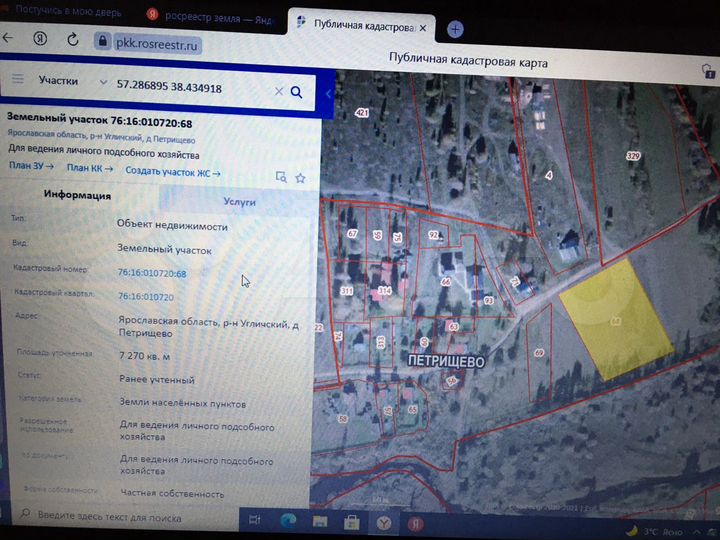This screenshot has width=720, height=540.
Task: Switch to росреестр земля browser tab
Action: click(x=212, y=15)
